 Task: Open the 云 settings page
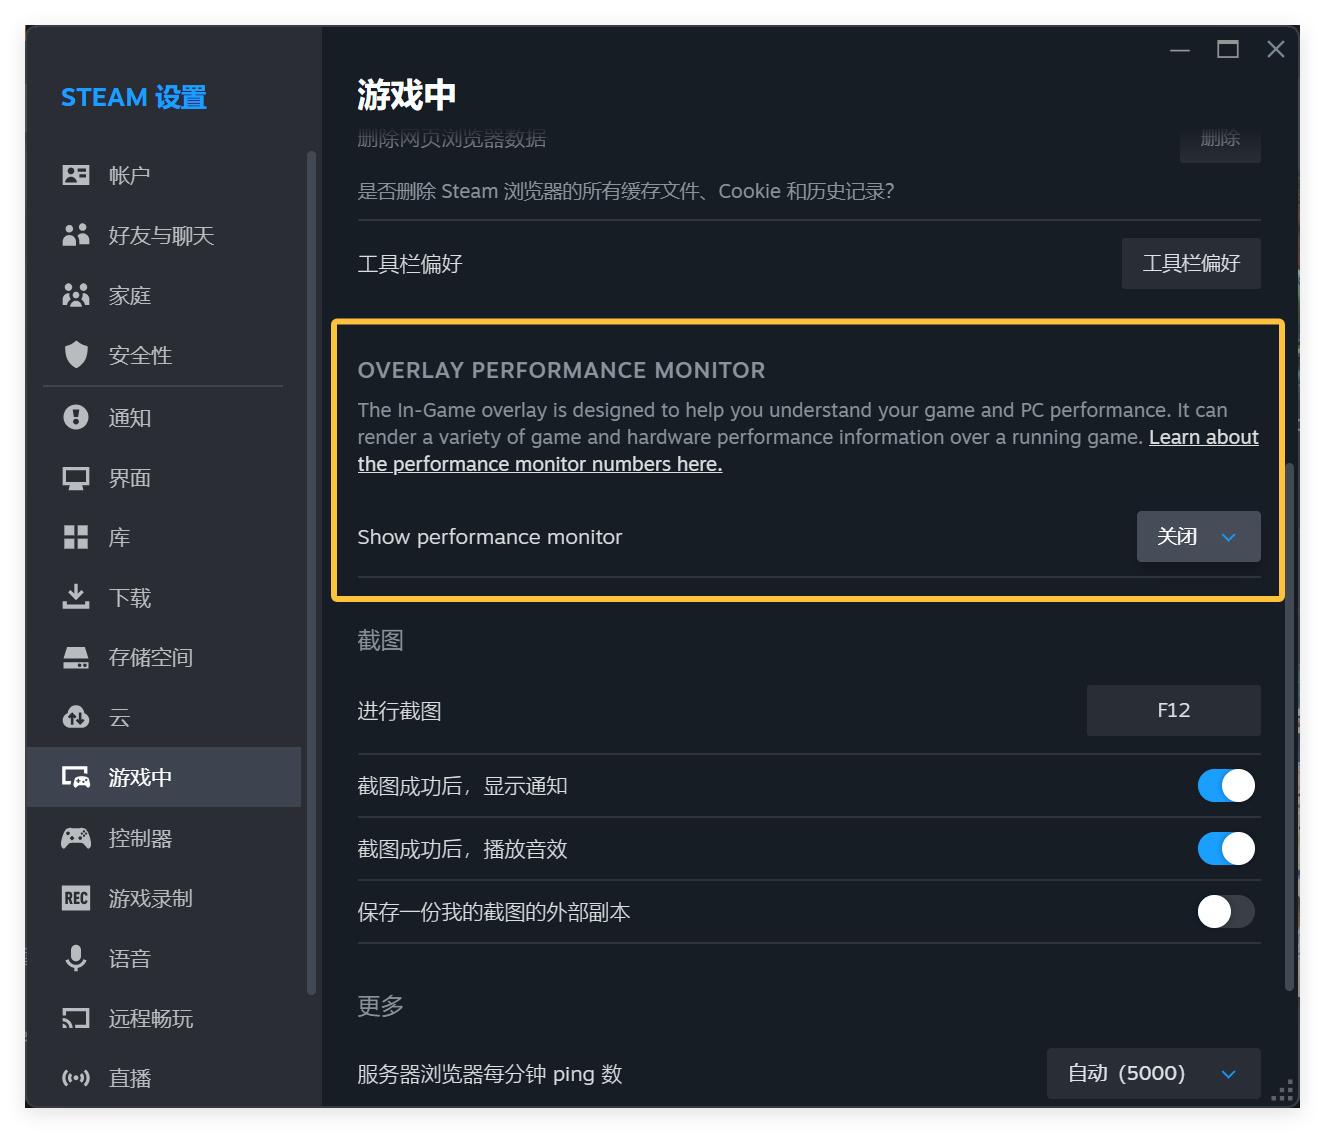(164, 717)
